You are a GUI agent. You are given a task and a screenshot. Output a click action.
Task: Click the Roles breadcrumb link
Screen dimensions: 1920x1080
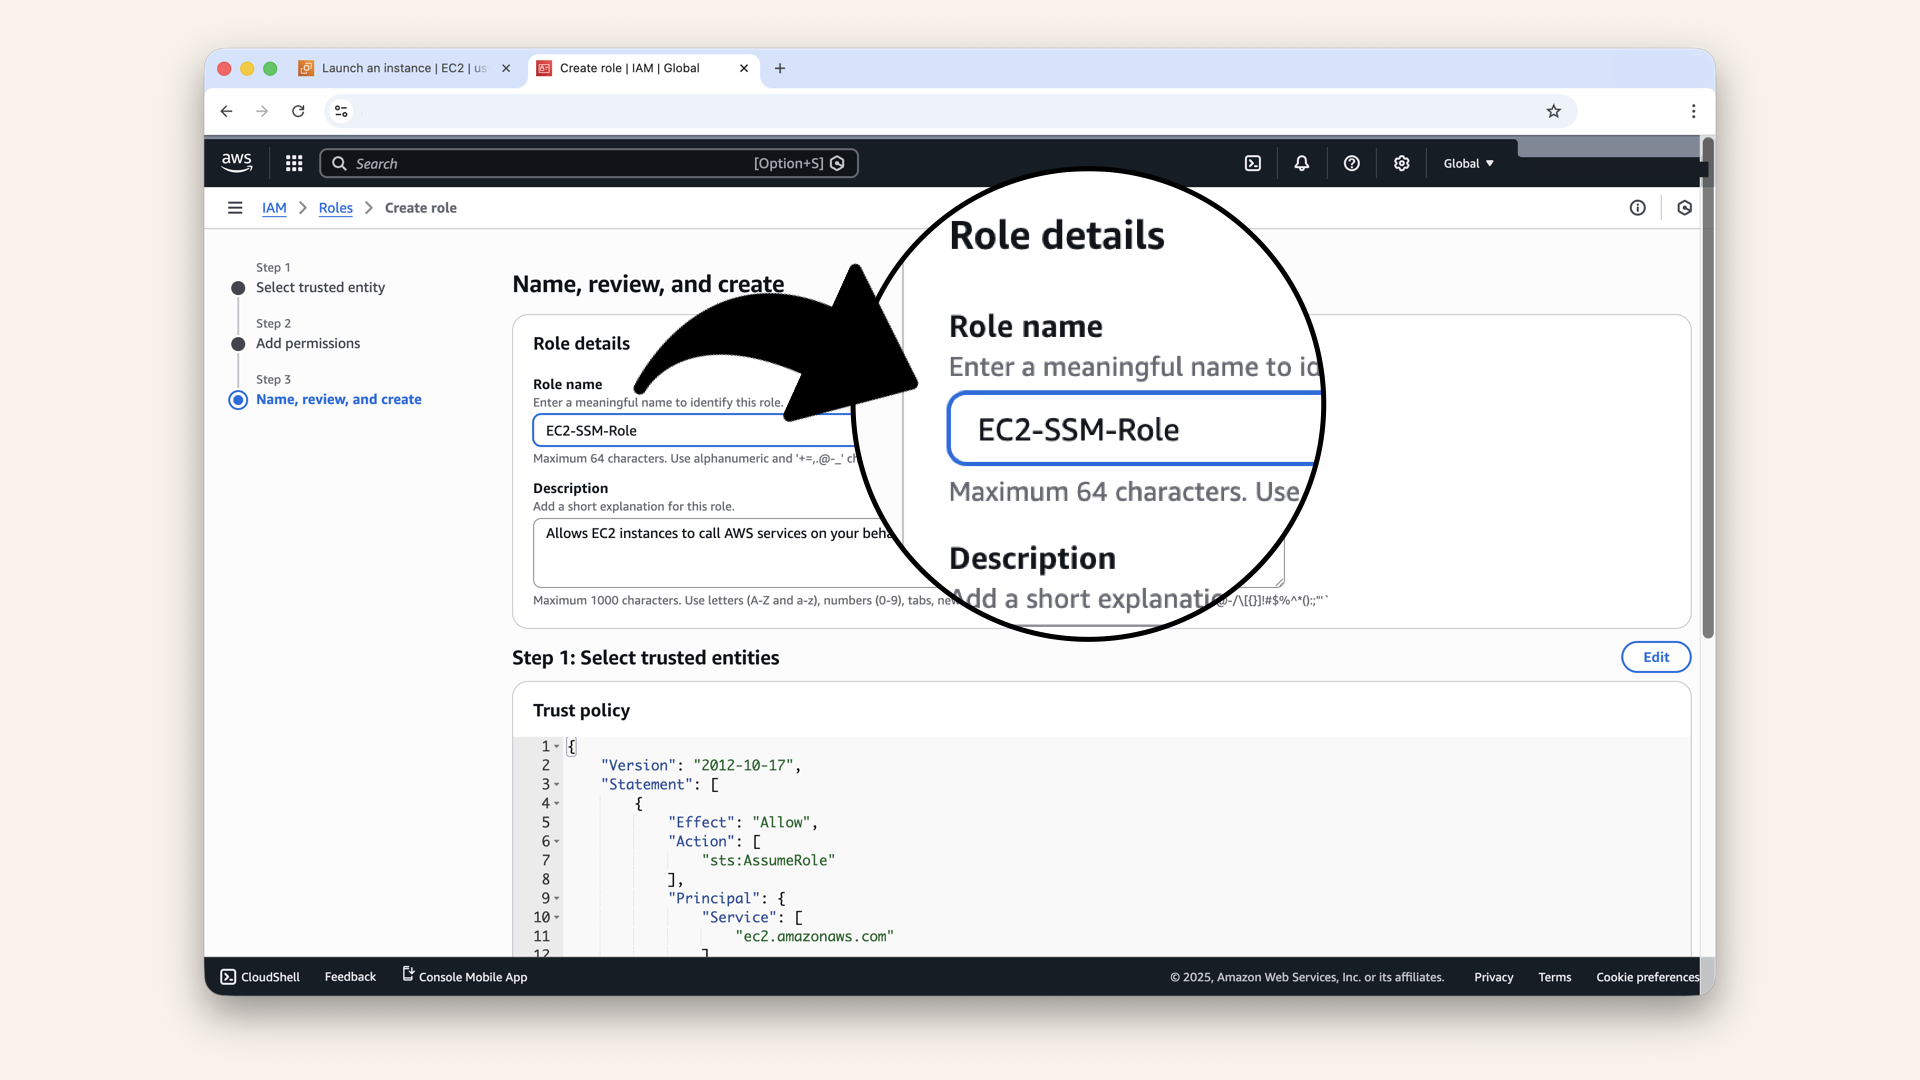click(x=335, y=208)
